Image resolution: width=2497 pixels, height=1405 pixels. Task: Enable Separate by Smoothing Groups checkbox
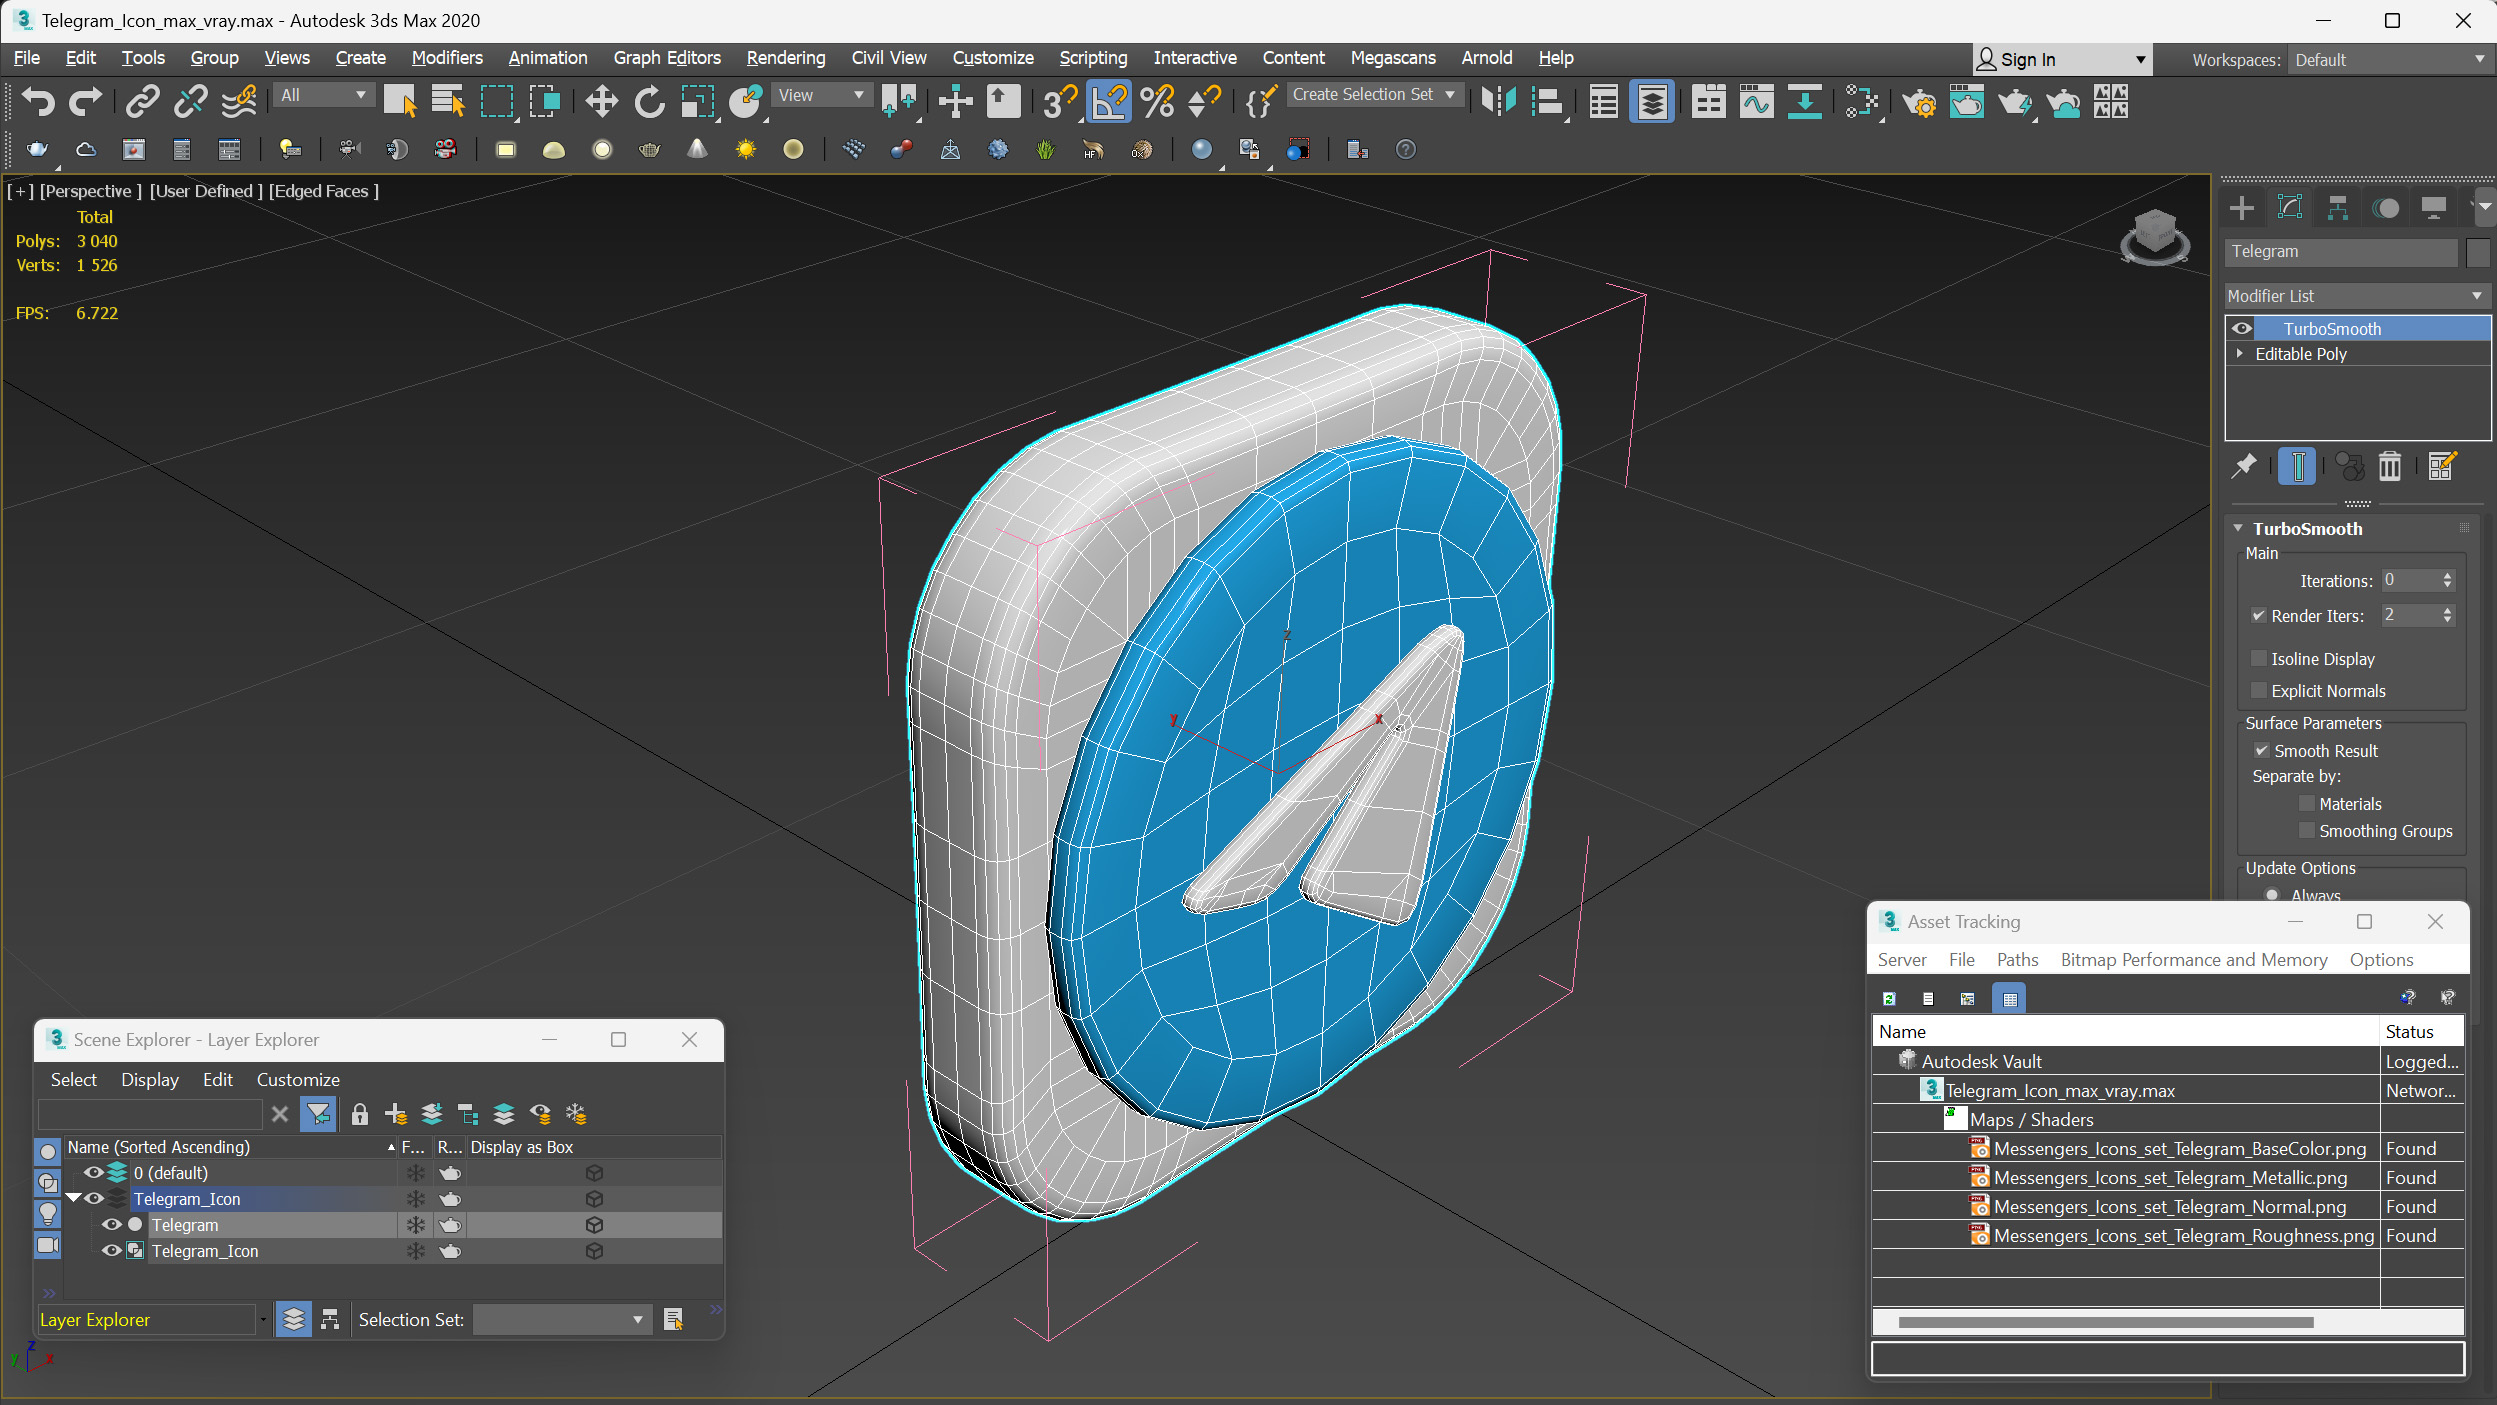(2306, 830)
